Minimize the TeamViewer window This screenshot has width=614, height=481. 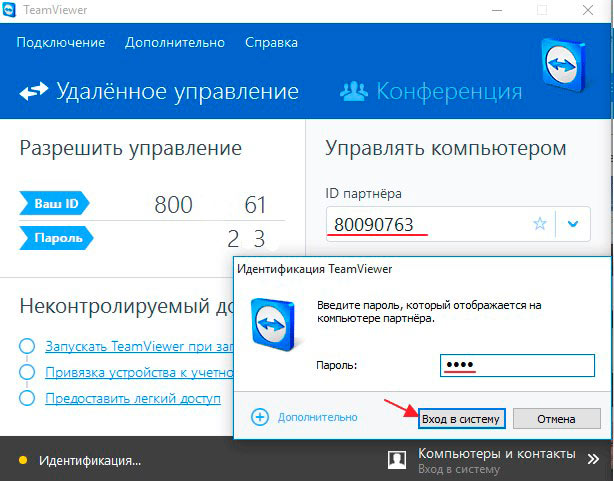tap(497, 10)
